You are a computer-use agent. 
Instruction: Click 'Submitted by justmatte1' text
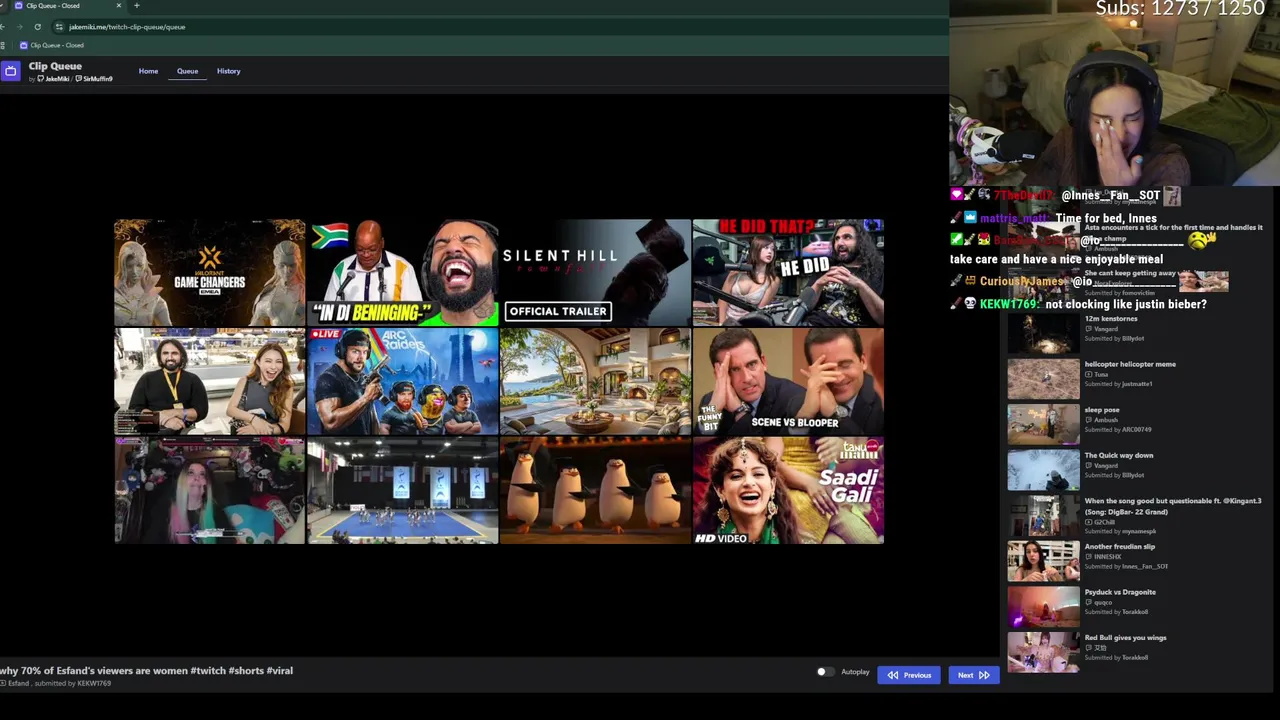coord(1118,384)
